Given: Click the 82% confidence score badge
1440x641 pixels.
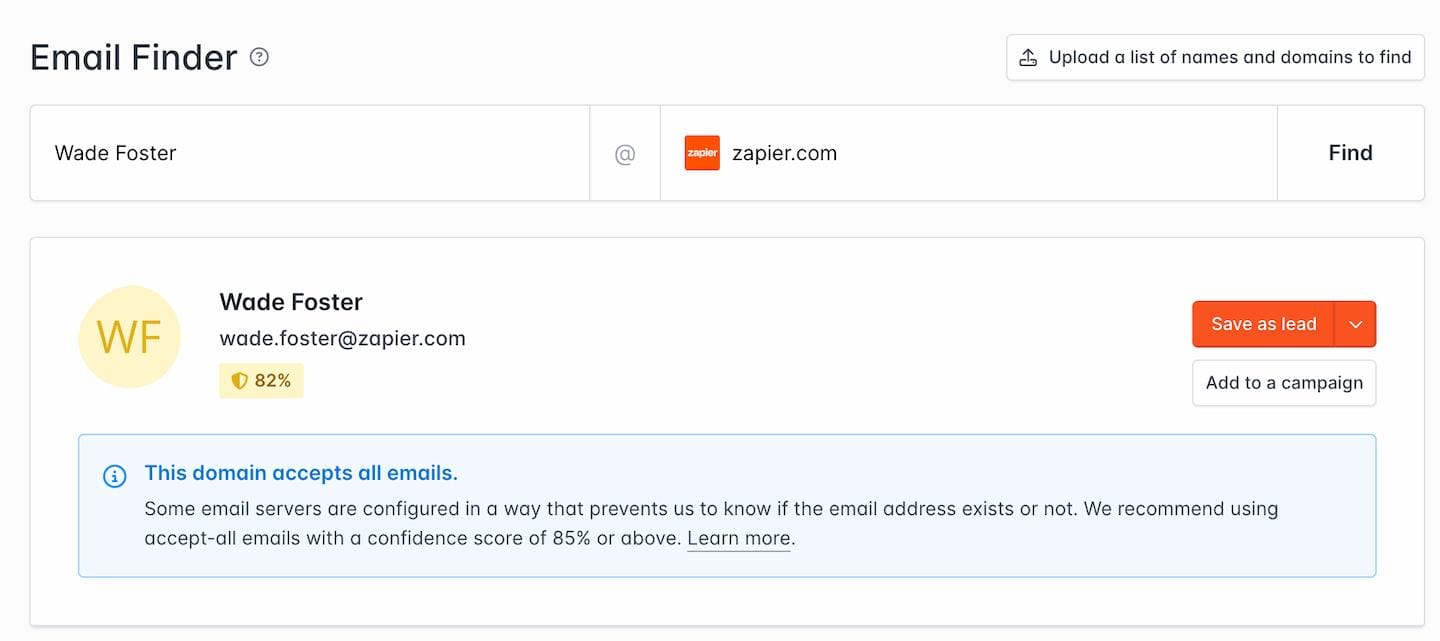Looking at the screenshot, I should click(261, 380).
